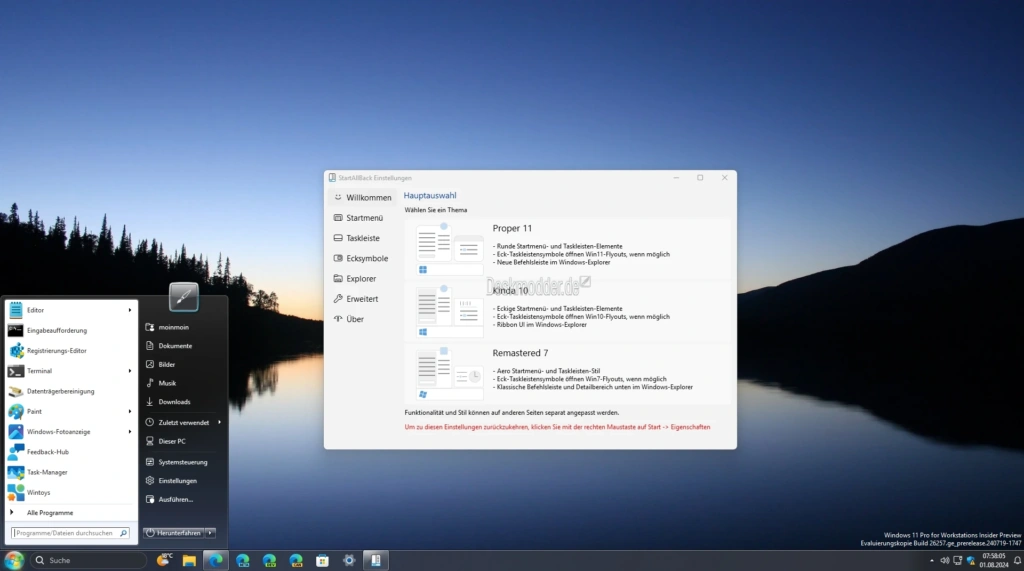Image resolution: width=1024 pixels, height=571 pixels.
Task: Click the Programme/Dateien durchsuchen search field
Action: (70, 533)
